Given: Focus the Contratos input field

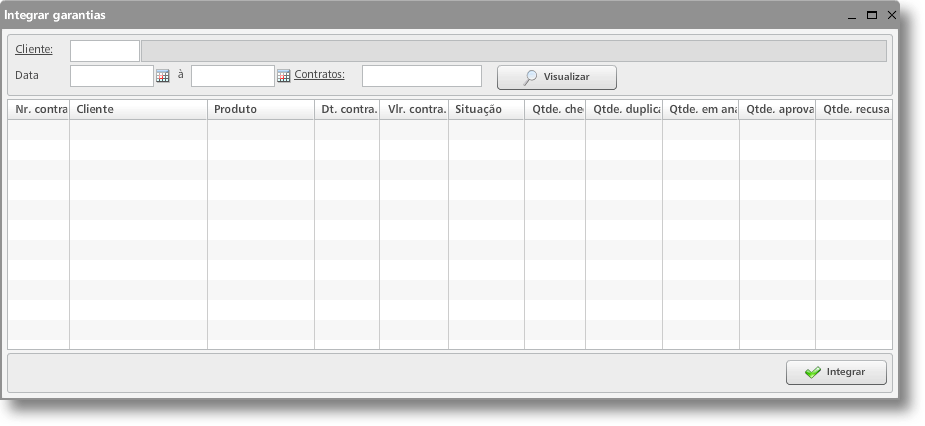Looking at the screenshot, I should (422, 76).
